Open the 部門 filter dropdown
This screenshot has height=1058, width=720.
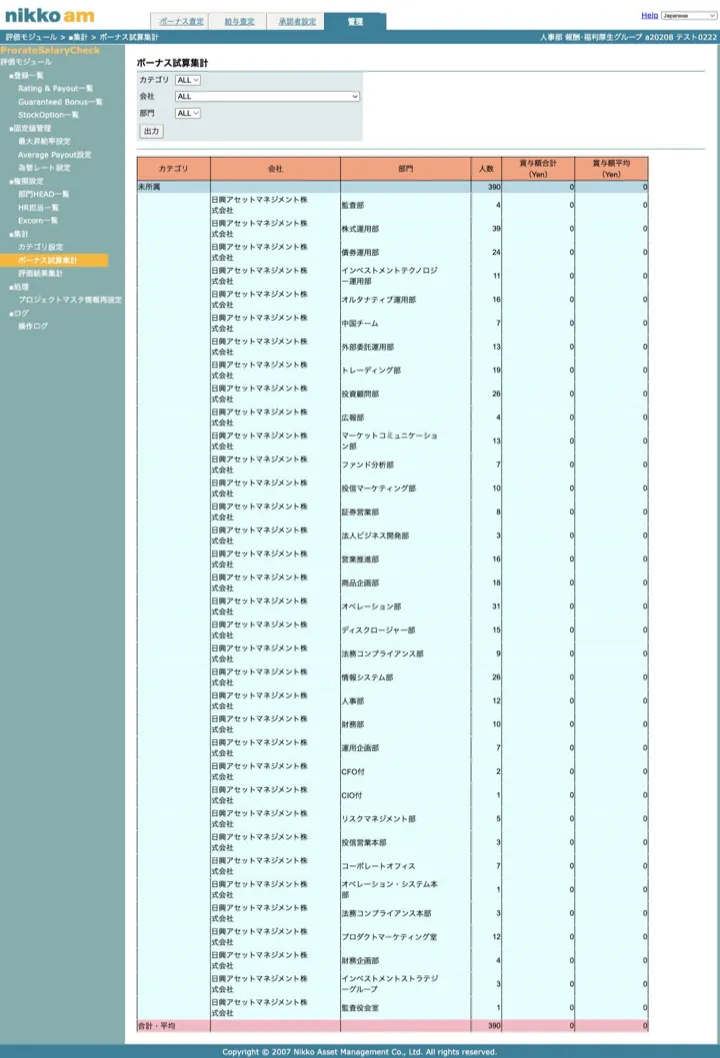tap(188, 113)
